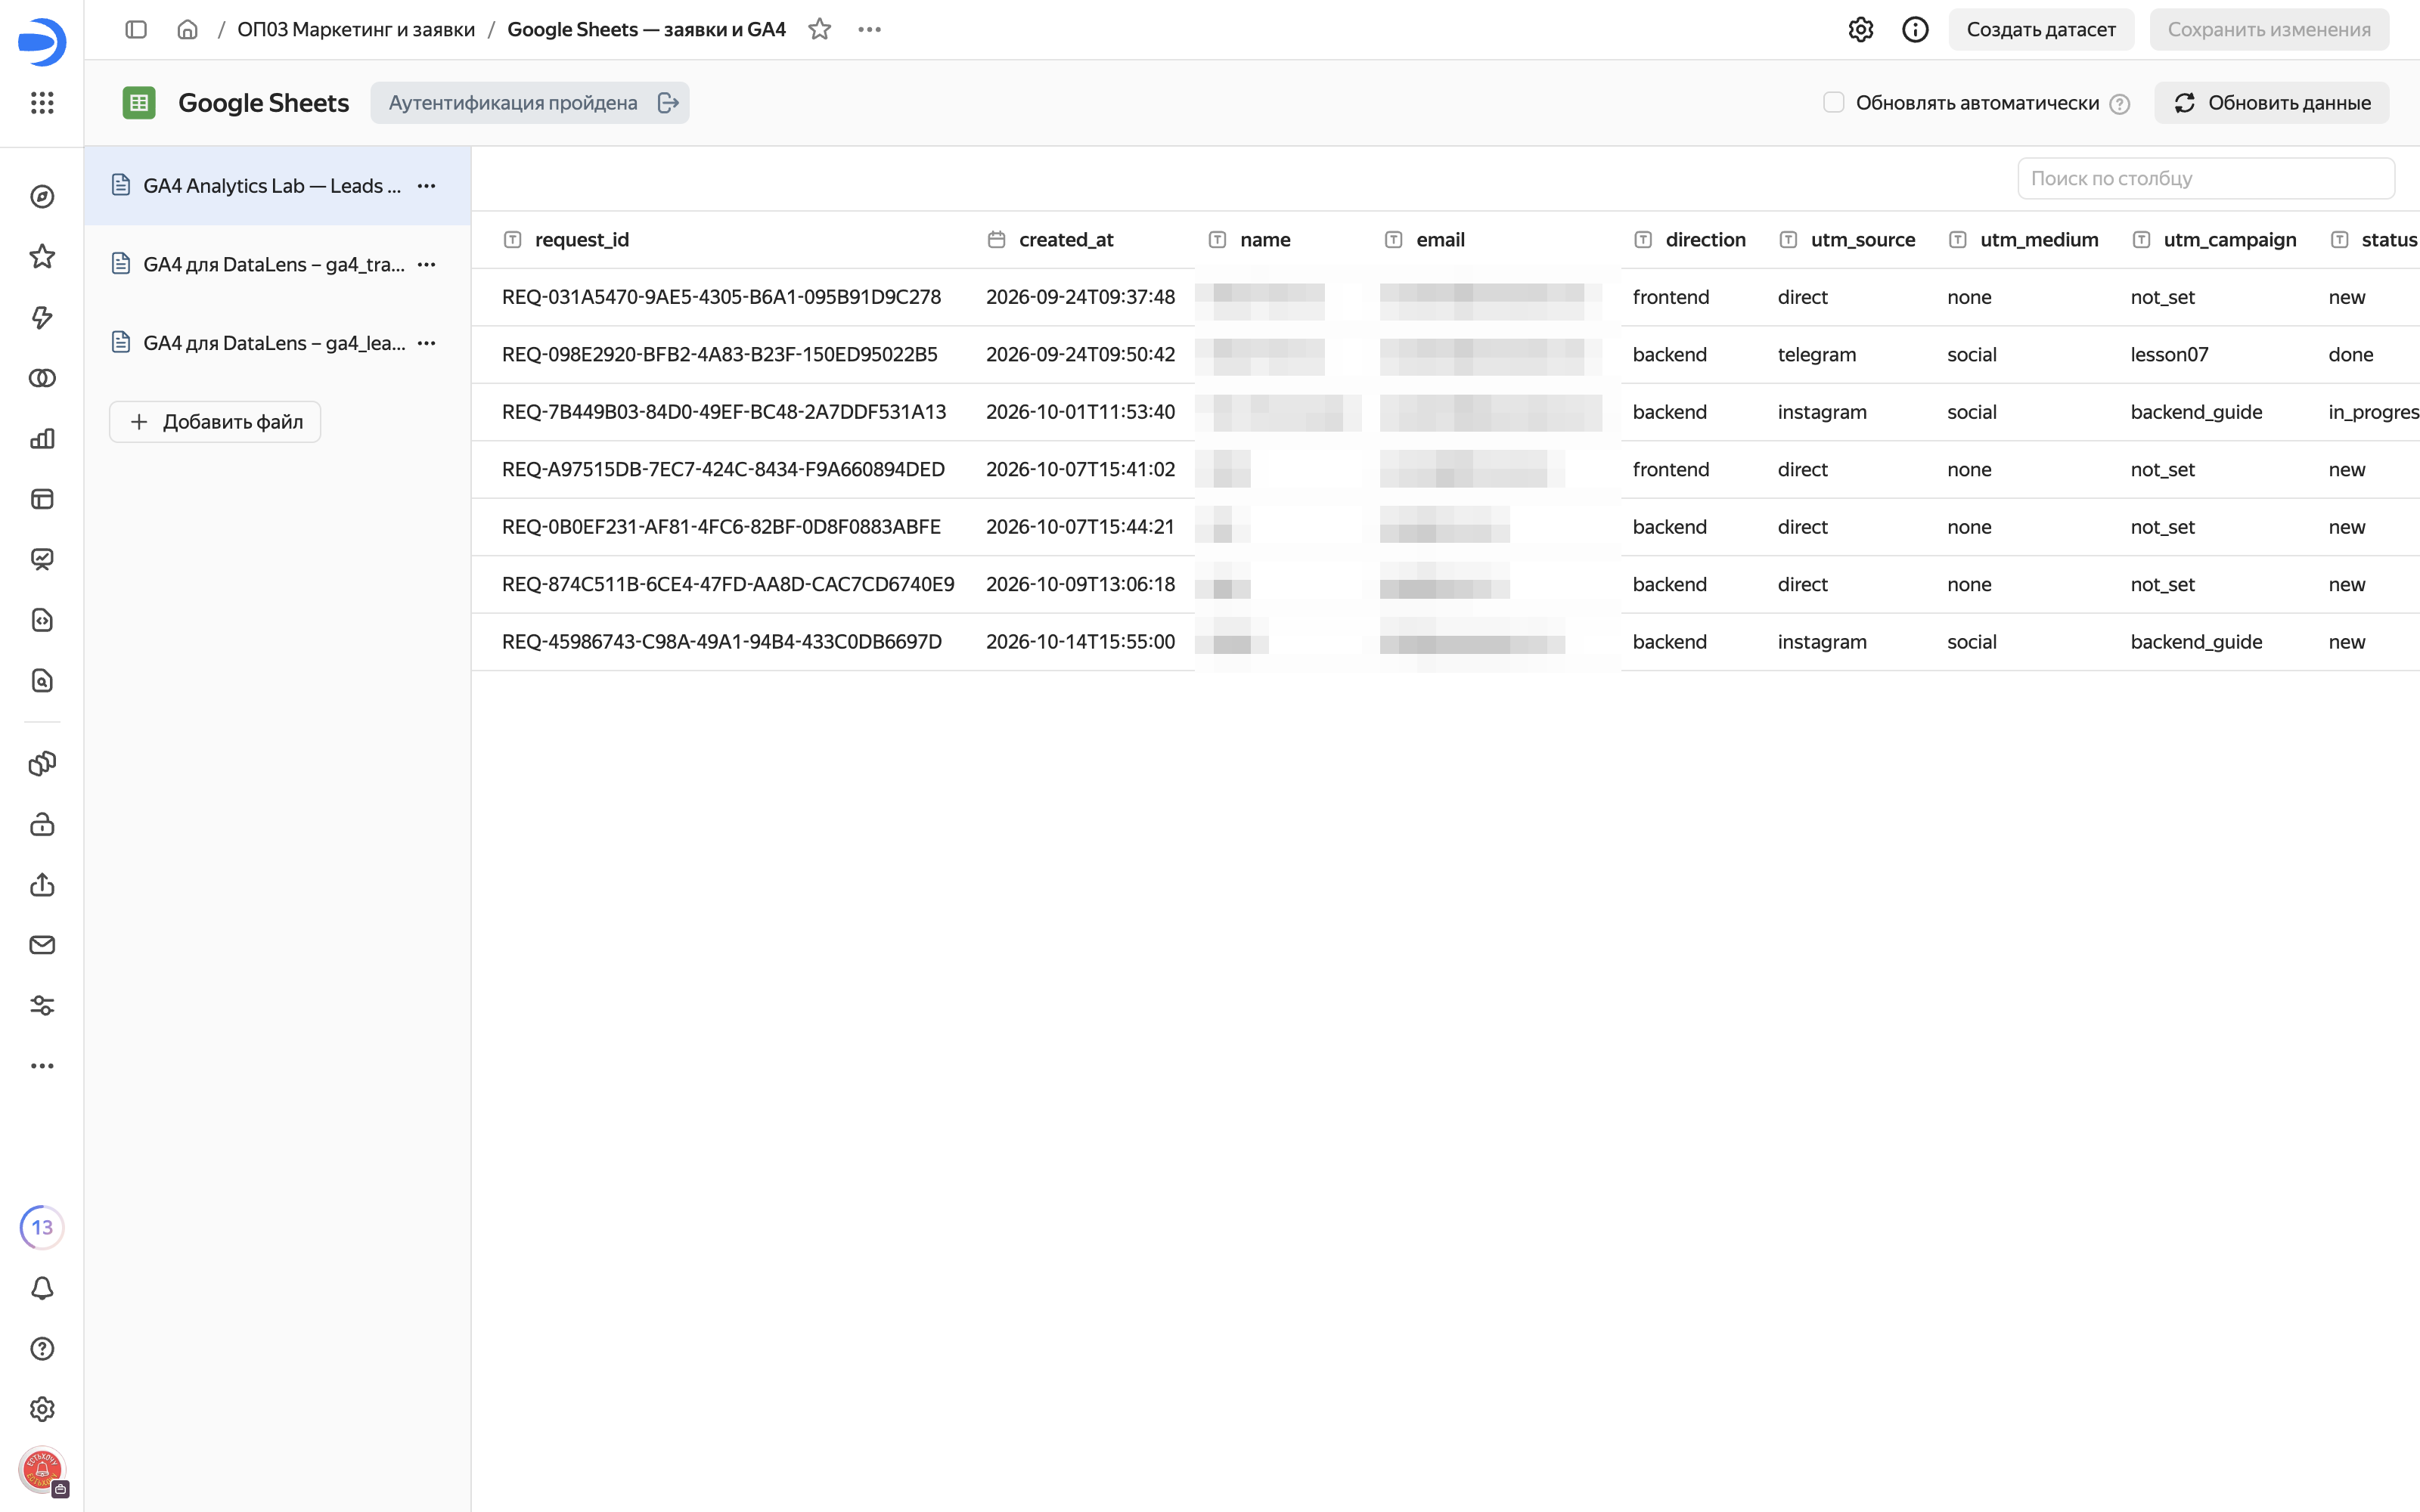The width and height of the screenshot is (2420, 1512).
Task: Open options for ga4_tra... file
Action: pos(426,264)
